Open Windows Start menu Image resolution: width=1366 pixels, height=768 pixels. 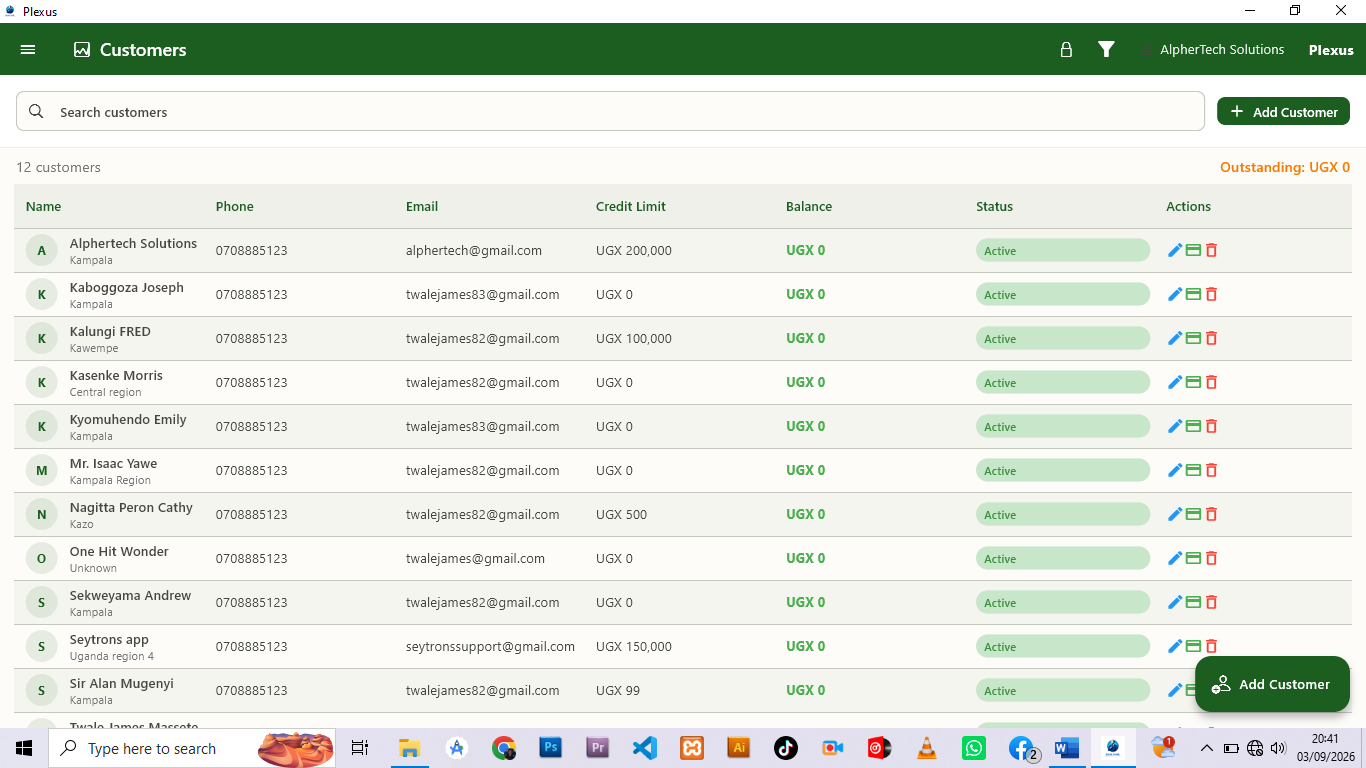click(24, 748)
